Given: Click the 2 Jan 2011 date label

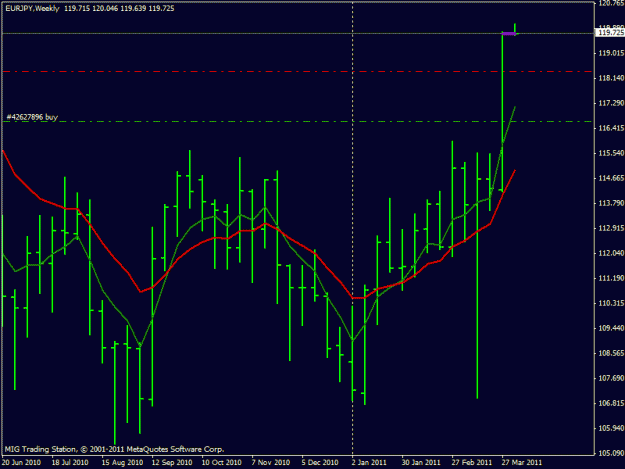Looking at the screenshot, I should point(369,463).
